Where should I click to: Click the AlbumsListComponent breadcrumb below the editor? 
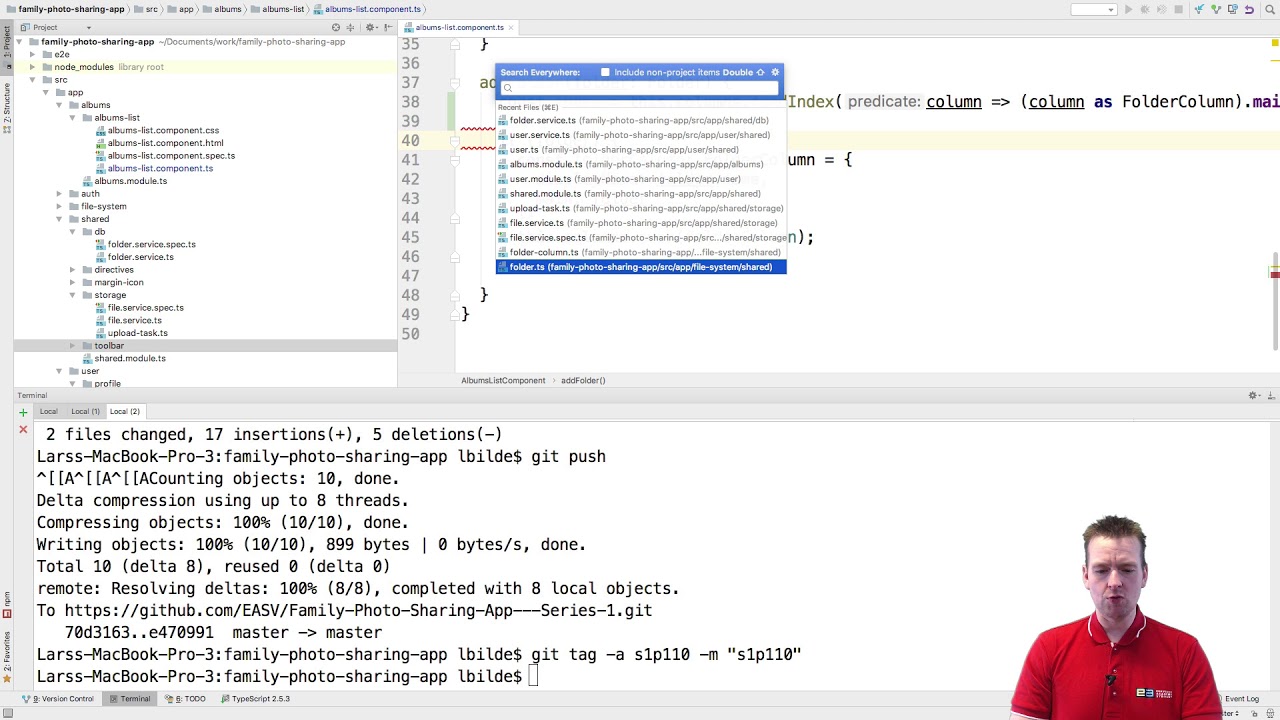click(x=503, y=380)
